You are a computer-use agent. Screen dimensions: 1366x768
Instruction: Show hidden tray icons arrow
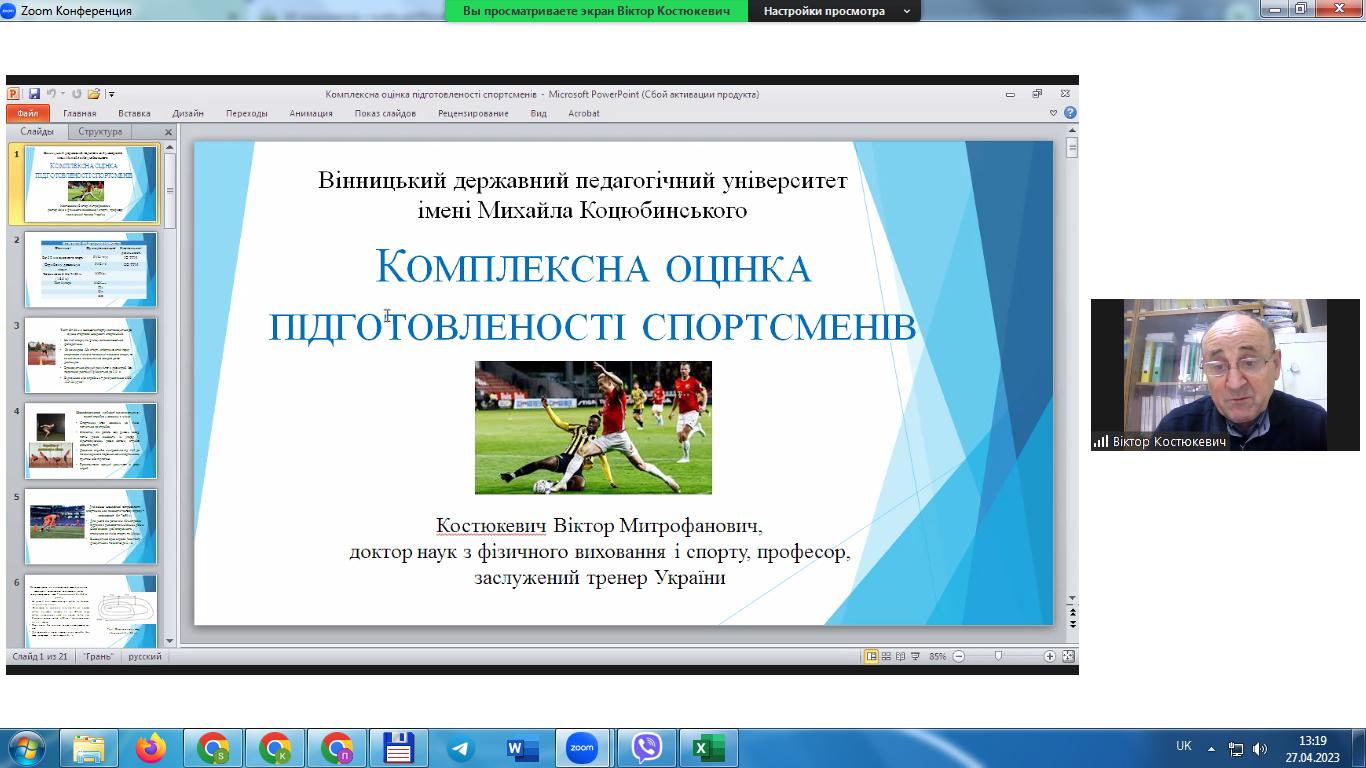point(1211,748)
